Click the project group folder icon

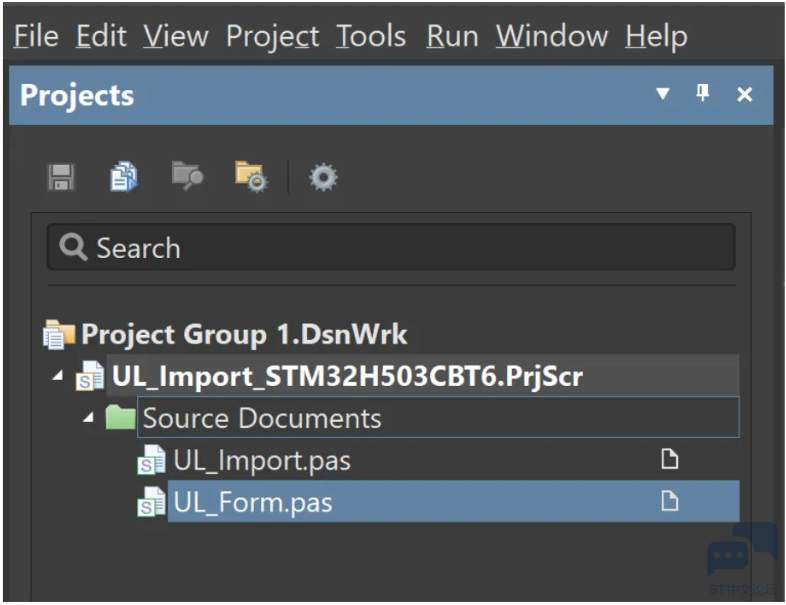point(59,334)
